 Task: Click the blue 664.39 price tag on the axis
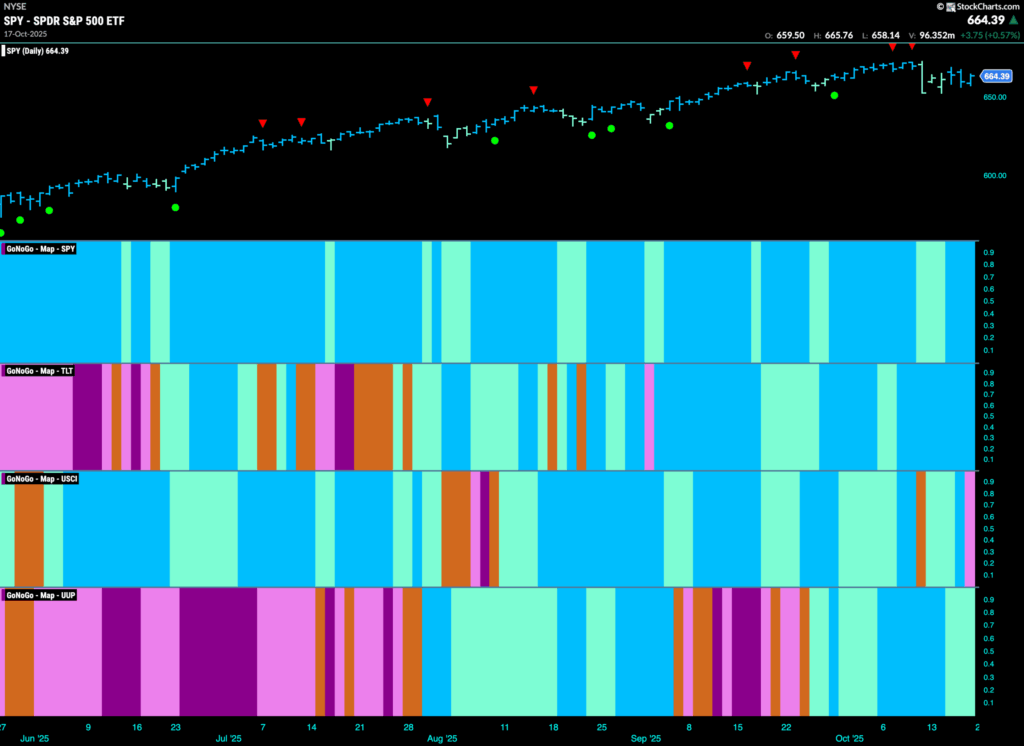997,76
